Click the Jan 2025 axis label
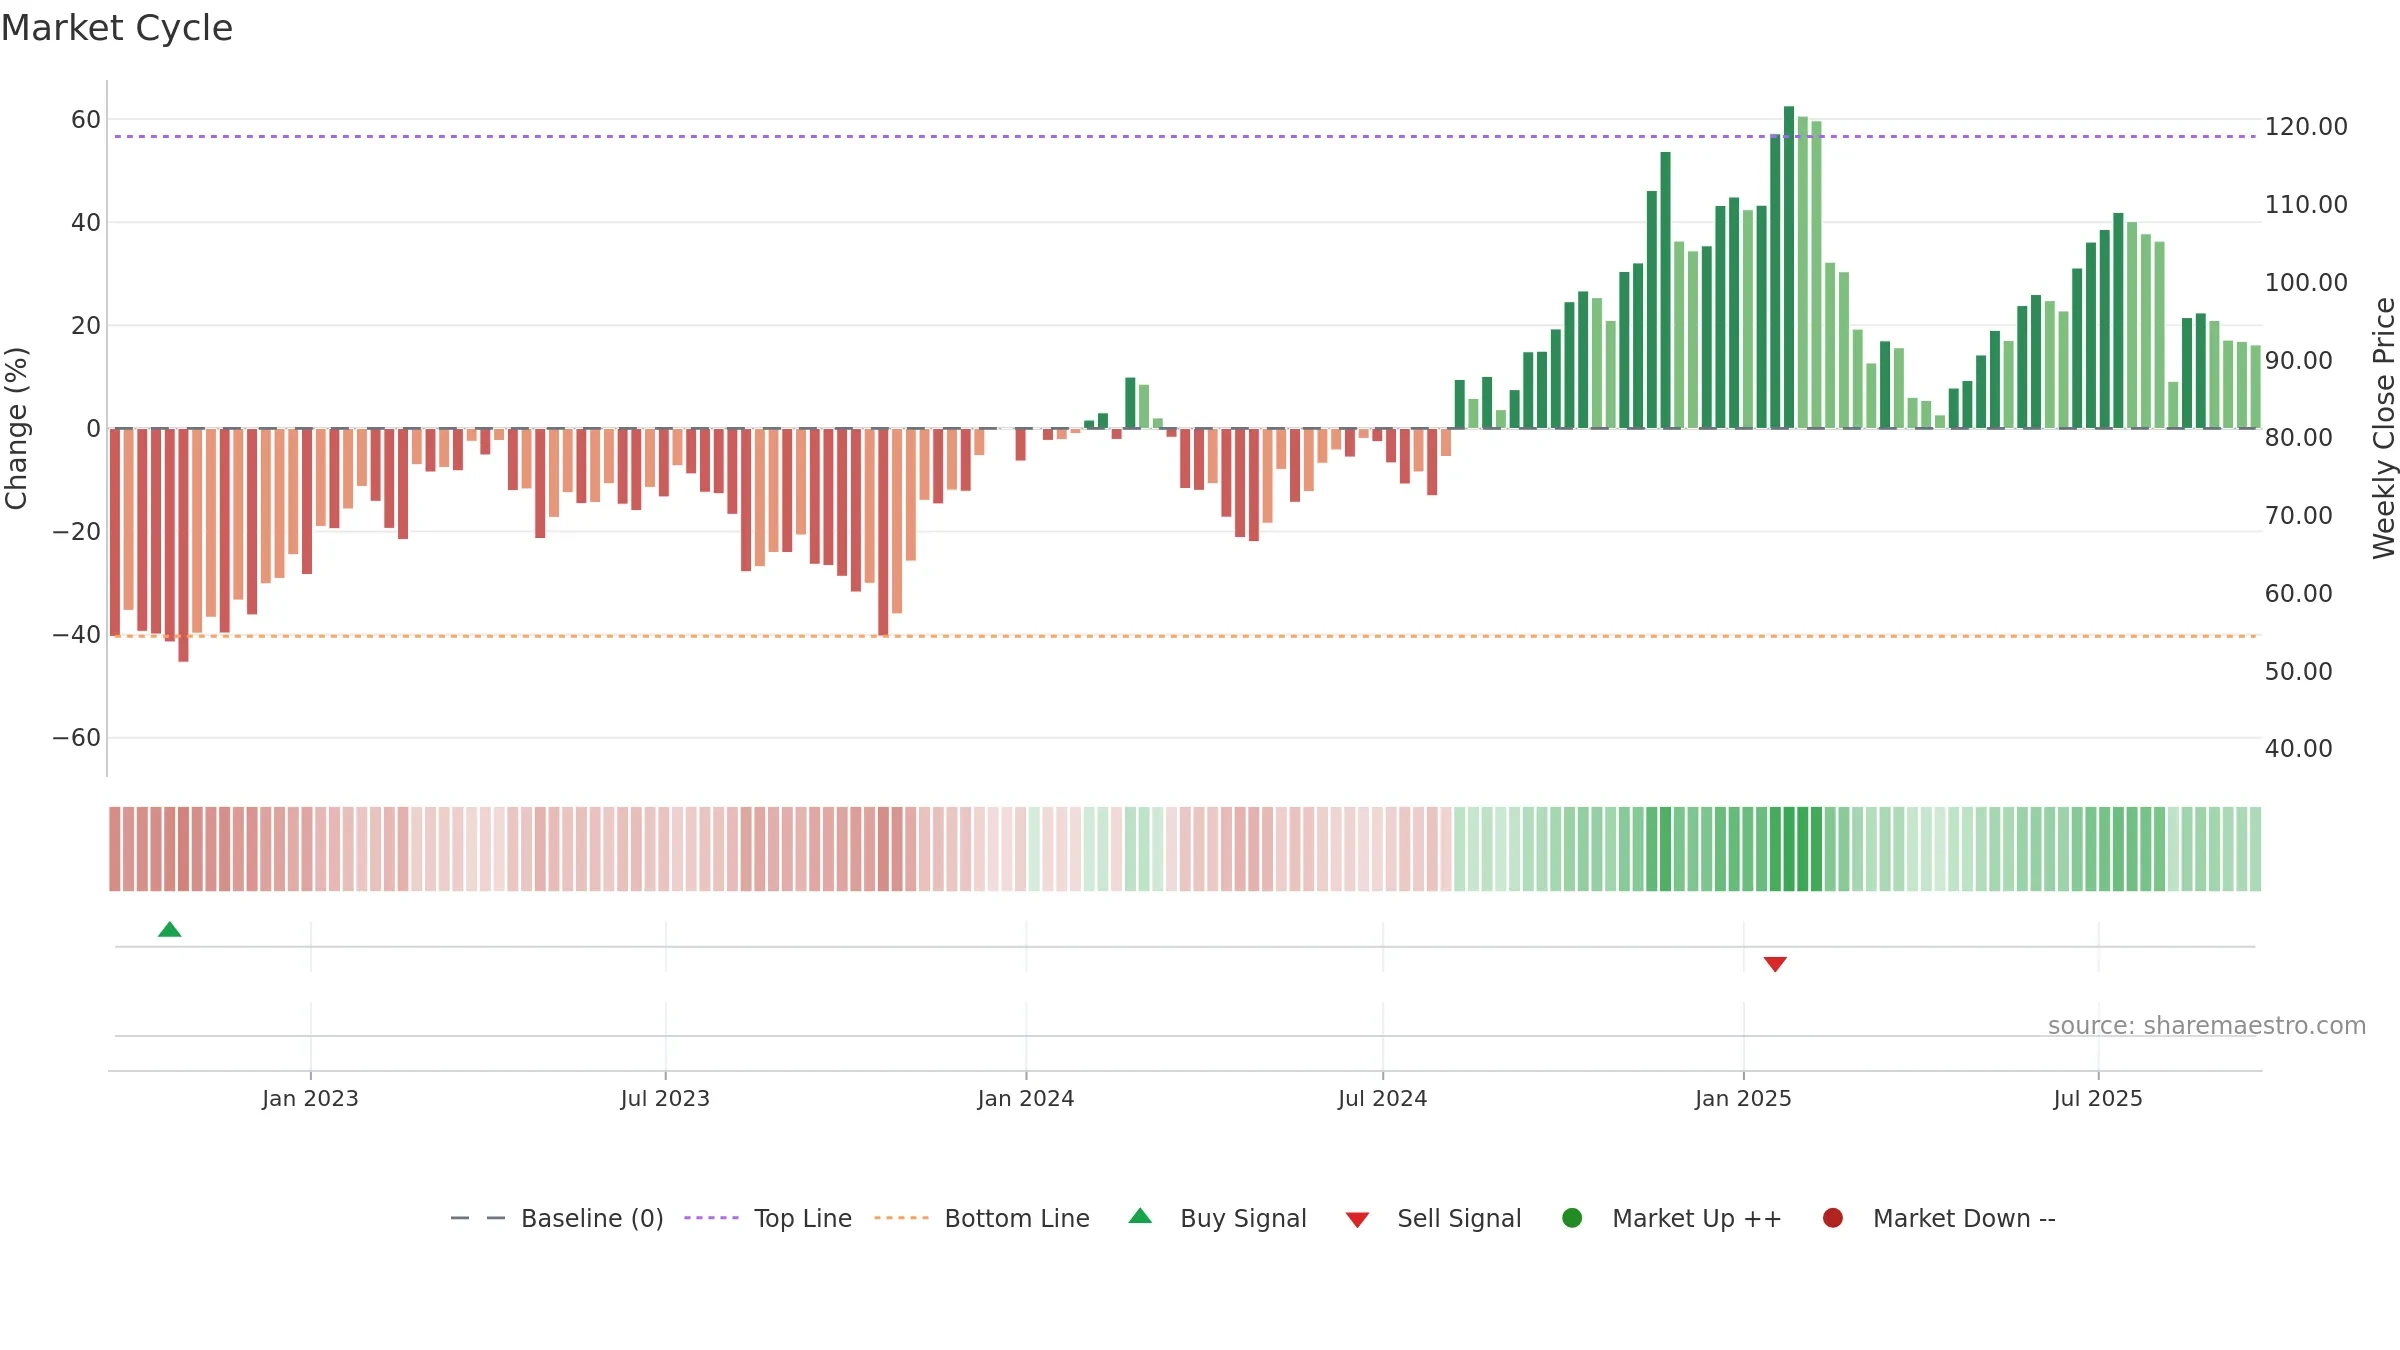 coord(1743,1098)
